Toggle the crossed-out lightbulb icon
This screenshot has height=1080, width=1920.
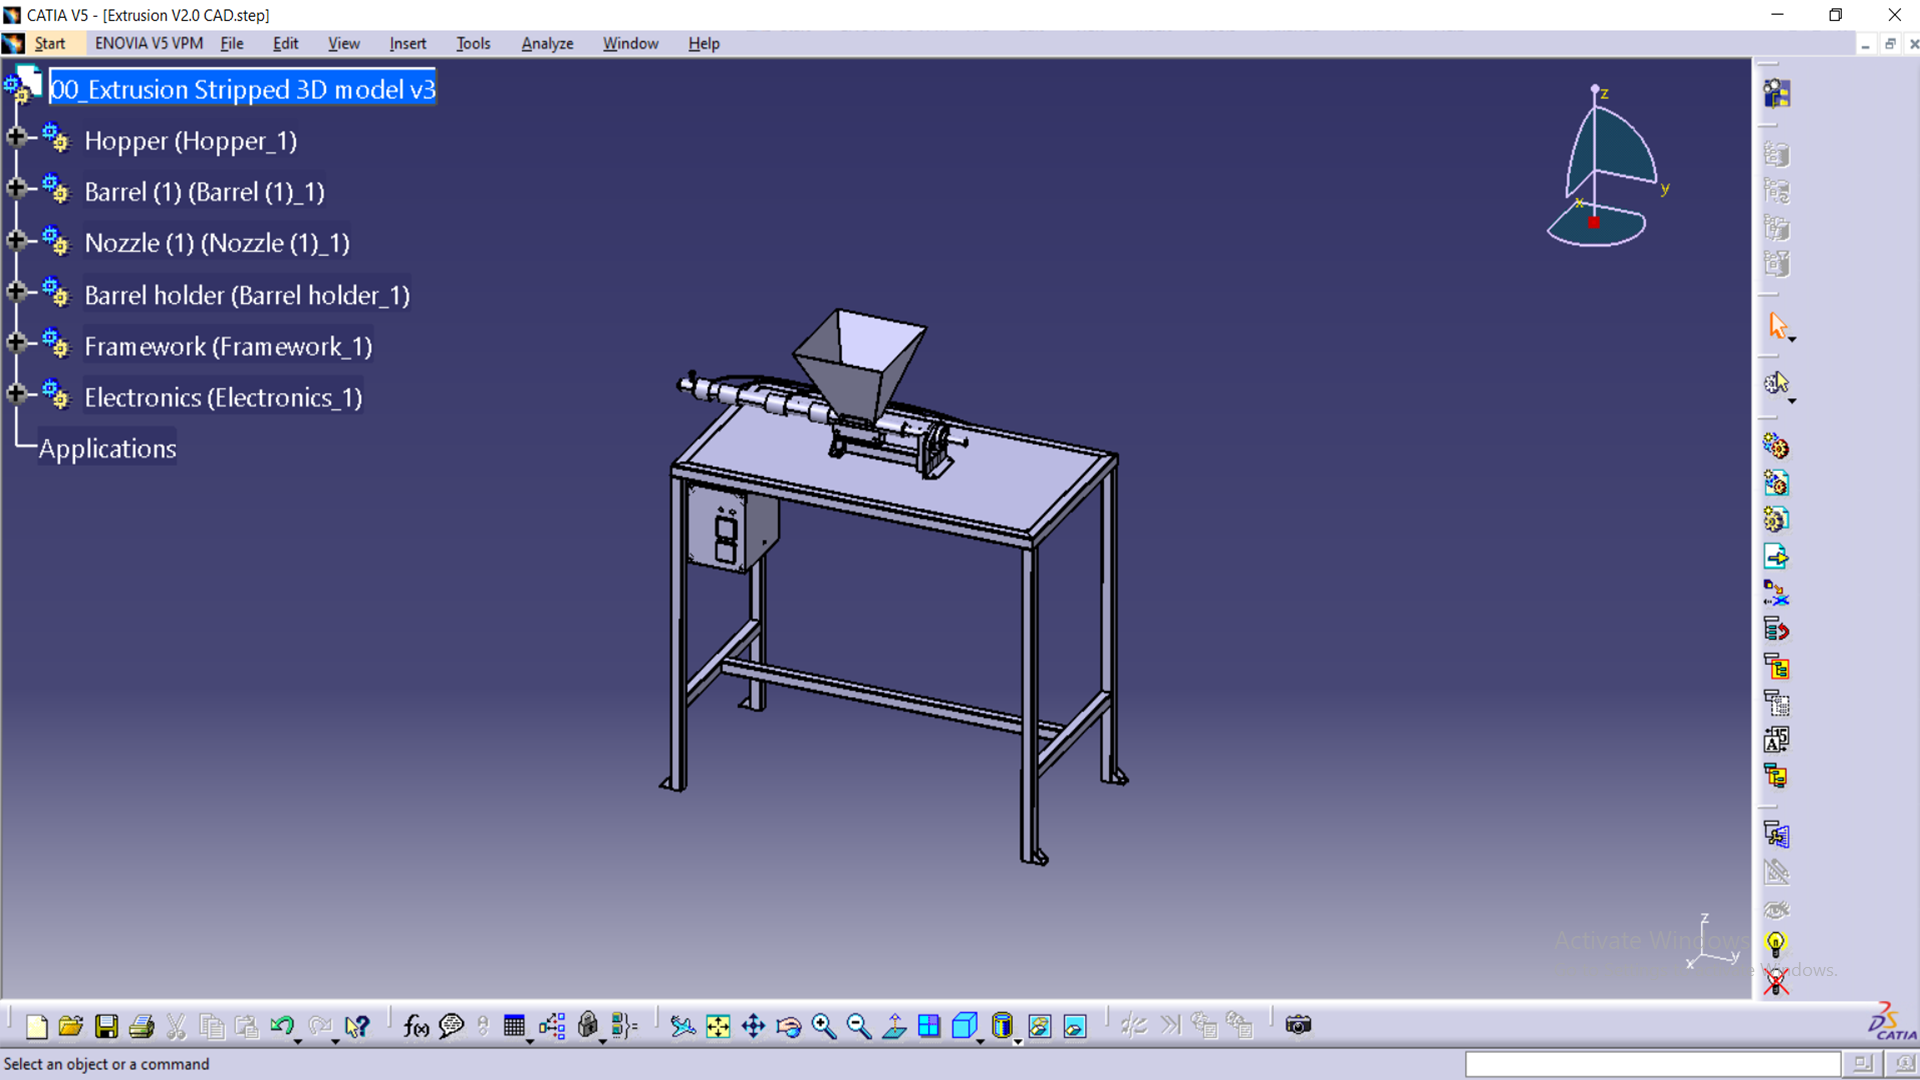[x=1776, y=982]
